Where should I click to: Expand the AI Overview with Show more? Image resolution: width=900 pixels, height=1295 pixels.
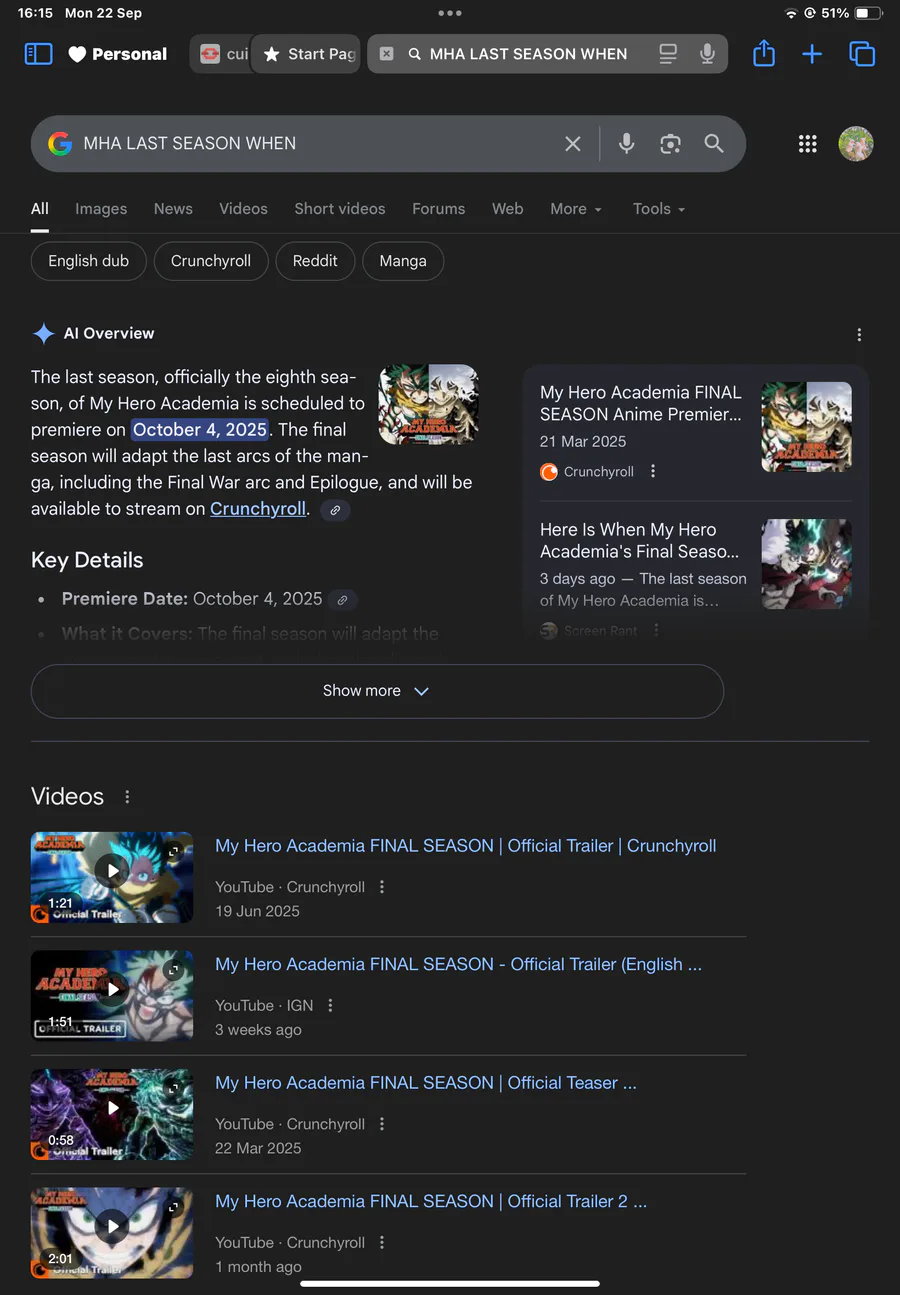(x=377, y=691)
